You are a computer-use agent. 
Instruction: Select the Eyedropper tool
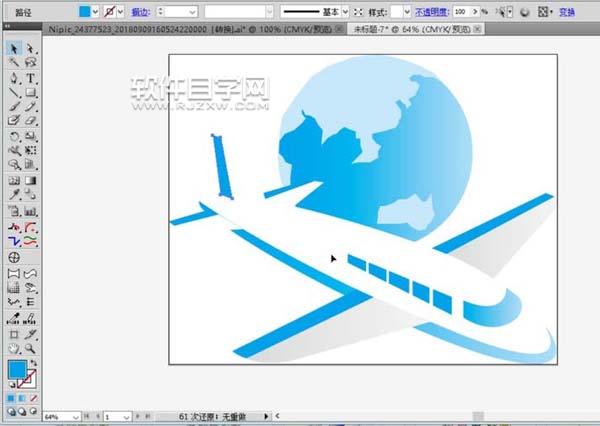coord(14,194)
